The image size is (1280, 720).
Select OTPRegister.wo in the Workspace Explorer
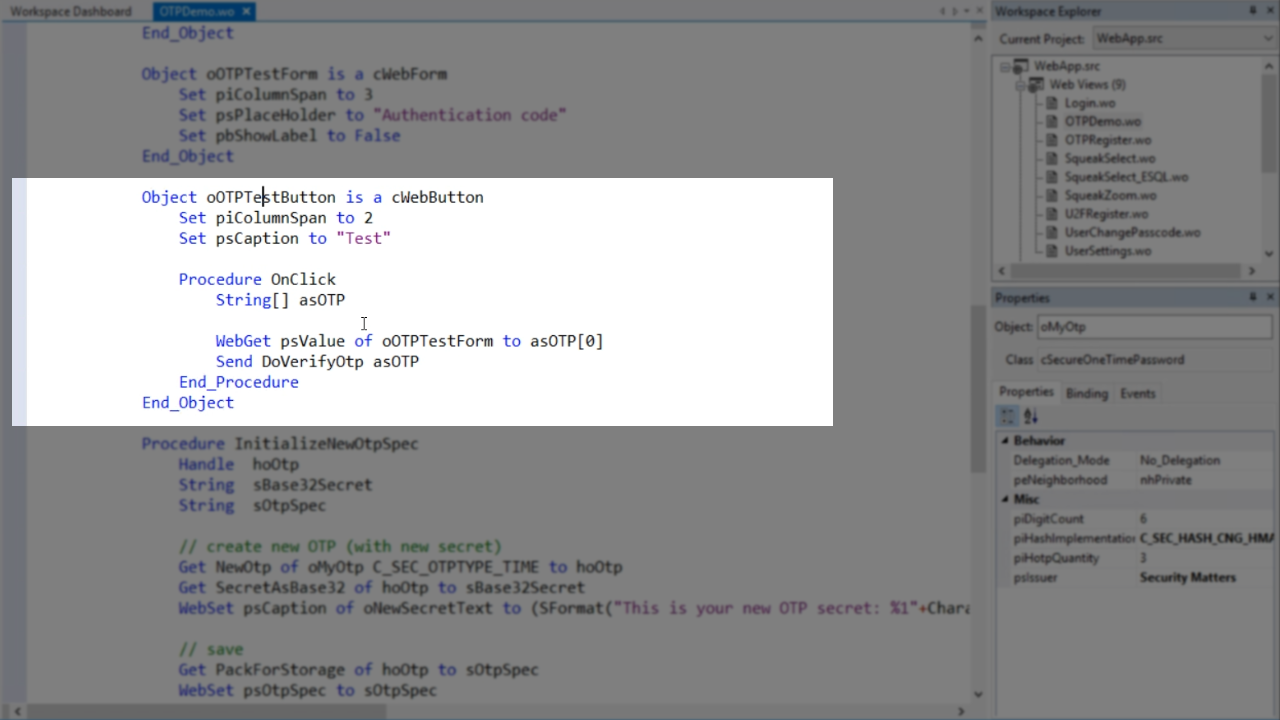click(x=1107, y=140)
